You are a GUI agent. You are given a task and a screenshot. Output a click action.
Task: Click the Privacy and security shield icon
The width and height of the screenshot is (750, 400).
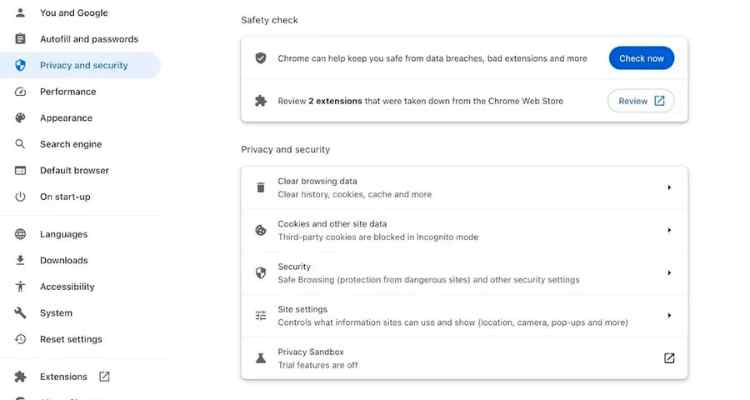click(20, 65)
